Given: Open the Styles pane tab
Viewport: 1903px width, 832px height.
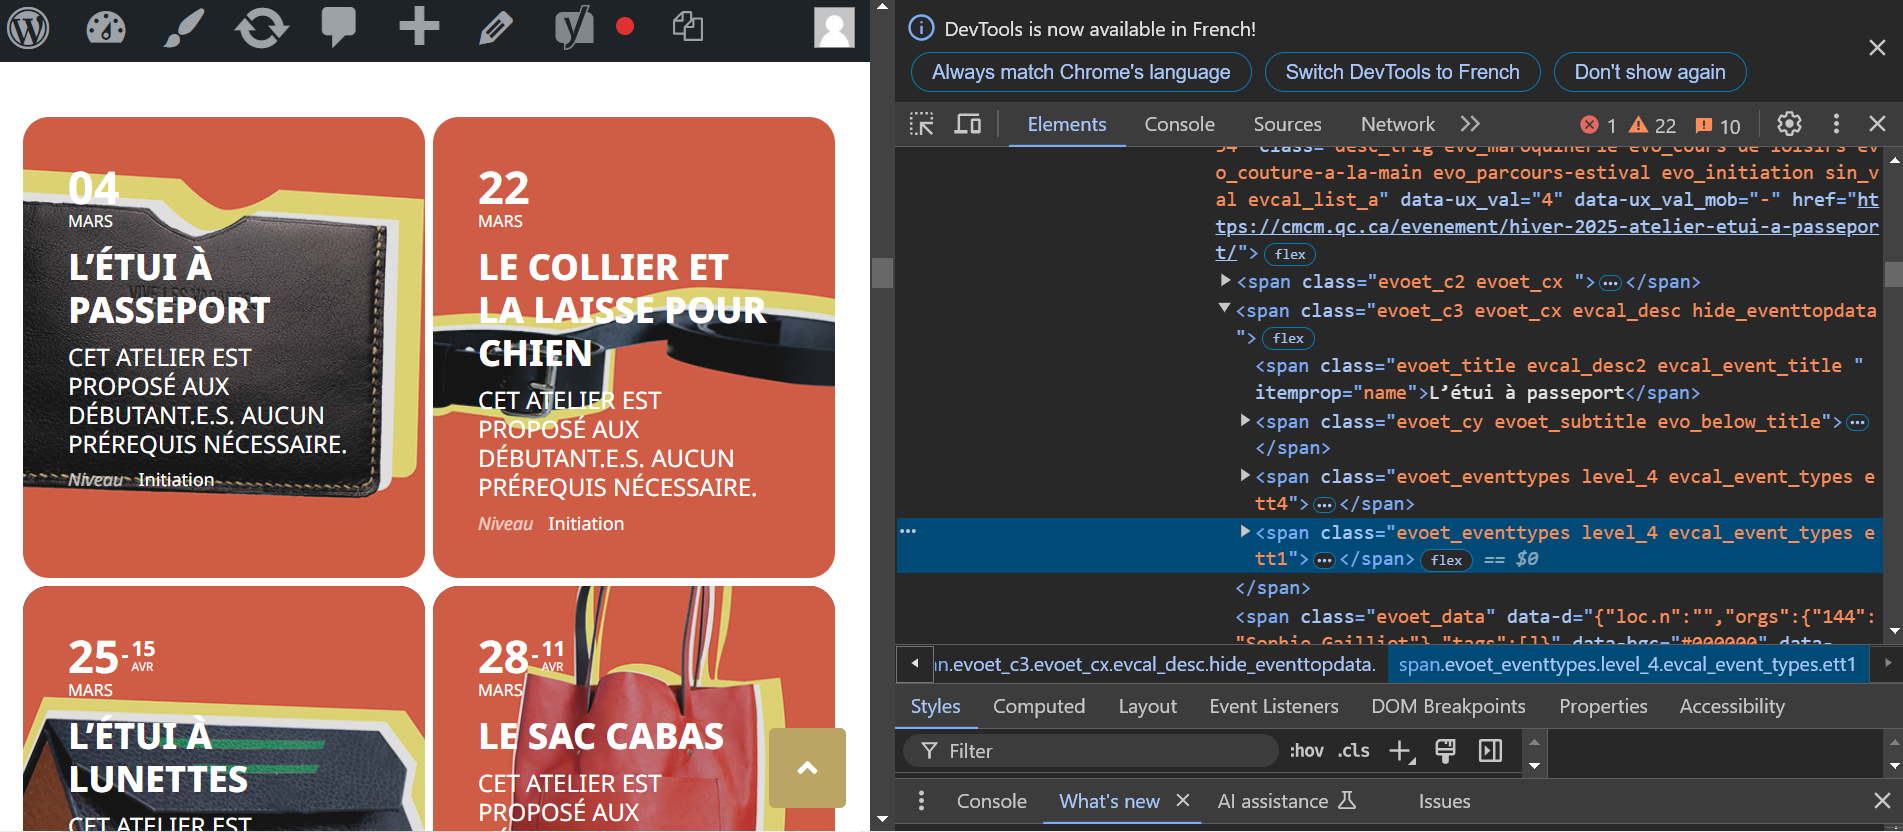Looking at the screenshot, I should (935, 706).
